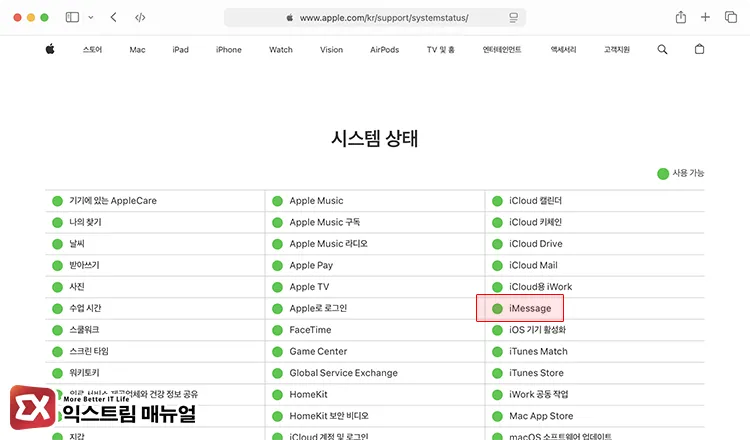Show the tab overview
This screenshot has height=440, width=750.
[x=731, y=17]
